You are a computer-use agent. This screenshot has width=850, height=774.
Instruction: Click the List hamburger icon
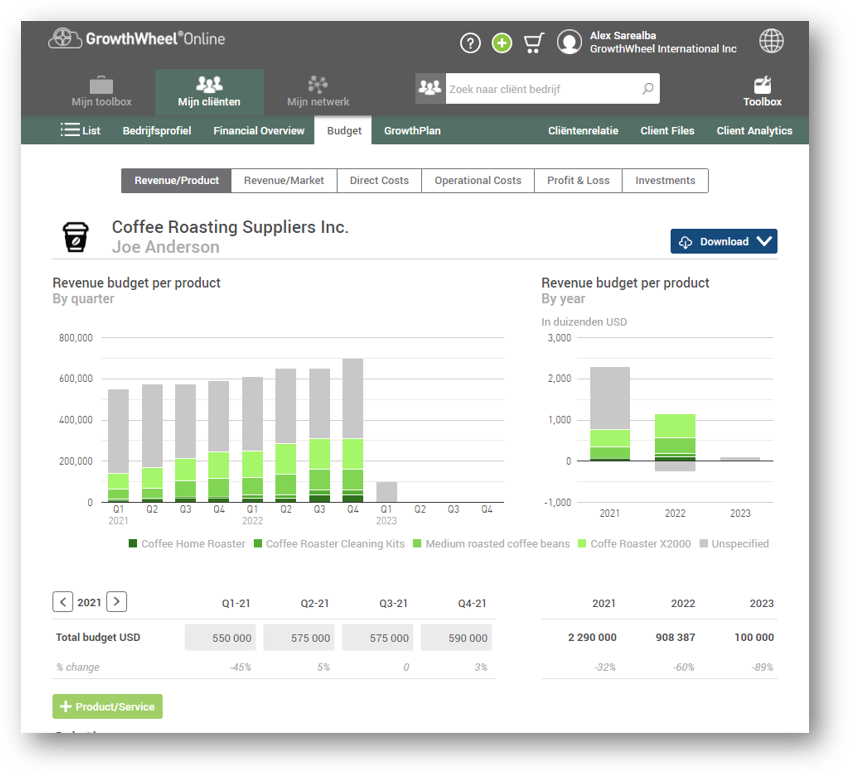[70, 130]
